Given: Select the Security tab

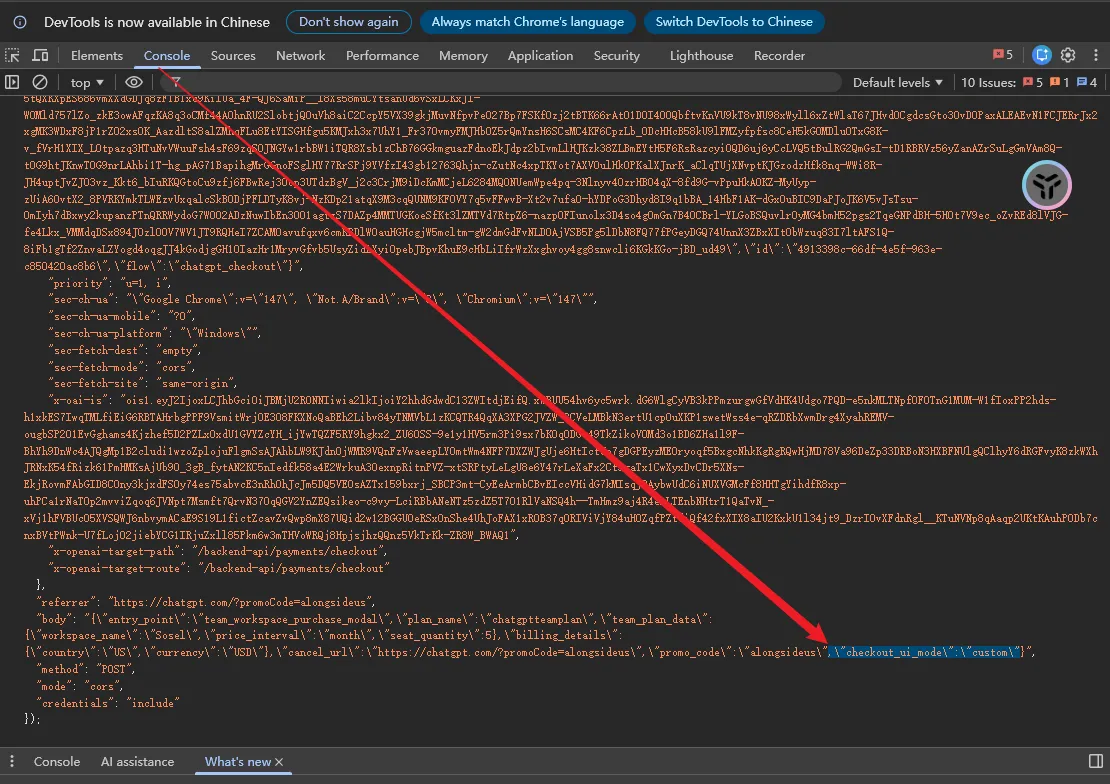Looking at the screenshot, I should tap(617, 55).
